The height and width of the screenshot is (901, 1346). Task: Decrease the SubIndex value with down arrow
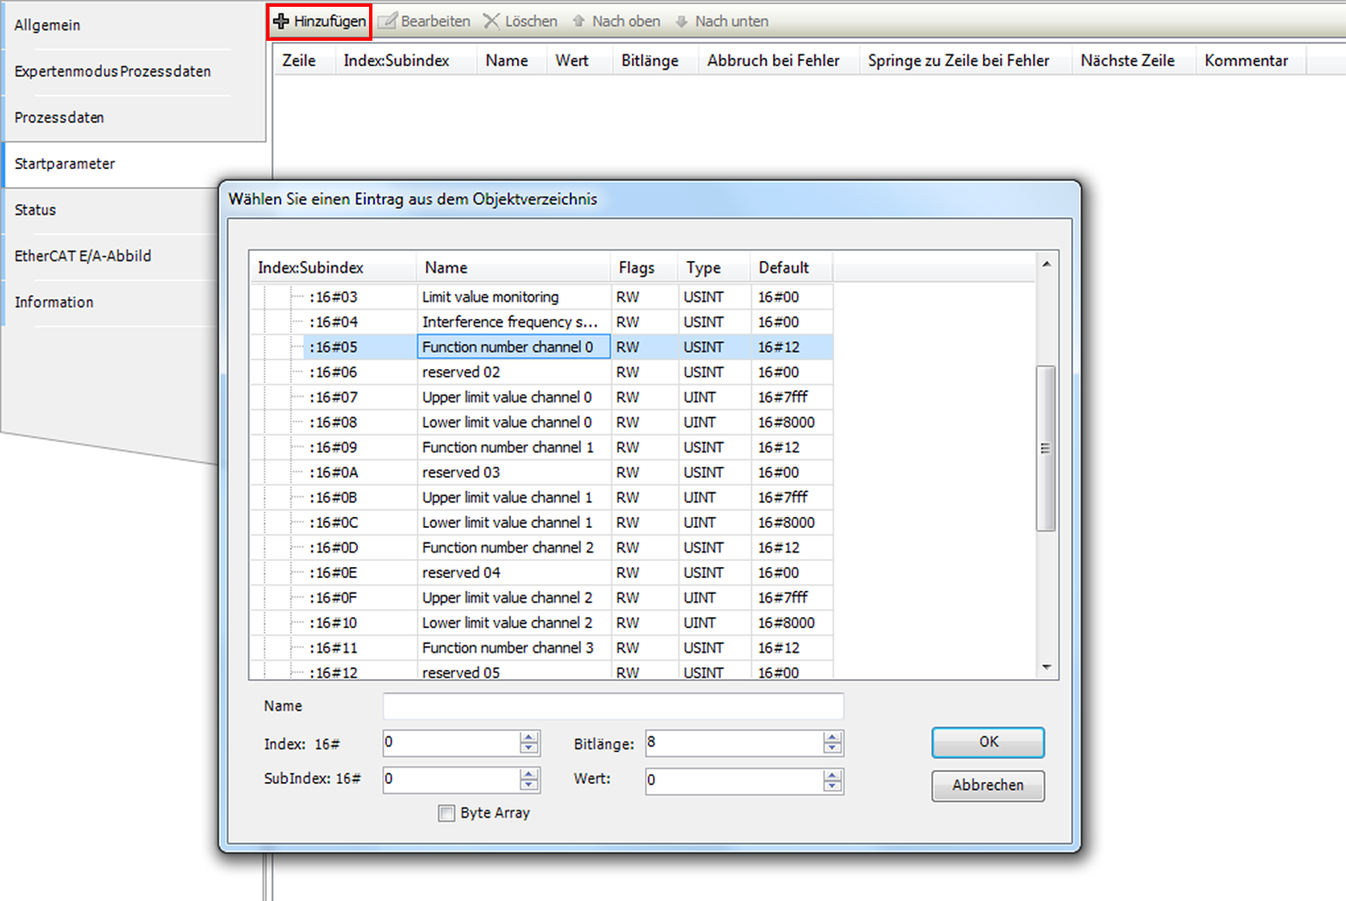529,785
